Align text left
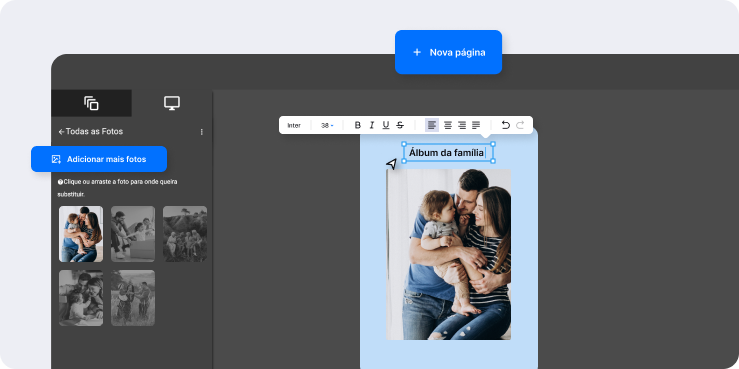 [x=432, y=125]
